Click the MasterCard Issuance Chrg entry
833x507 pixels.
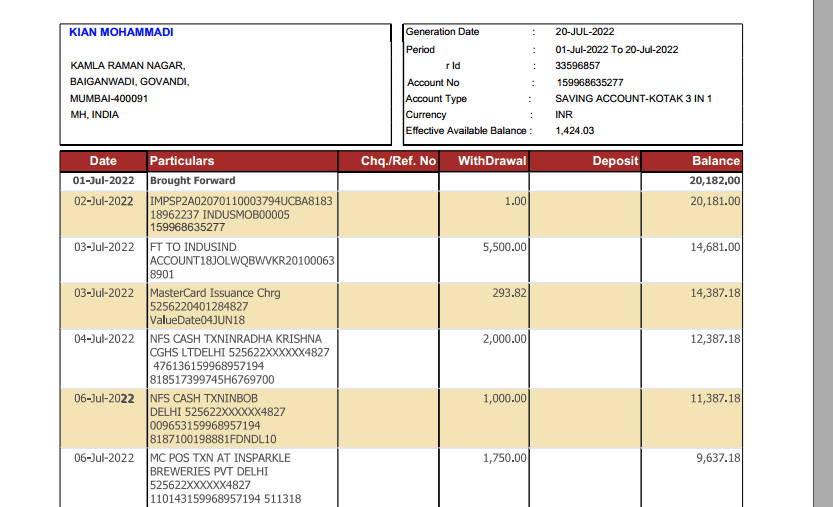pos(215,293)
